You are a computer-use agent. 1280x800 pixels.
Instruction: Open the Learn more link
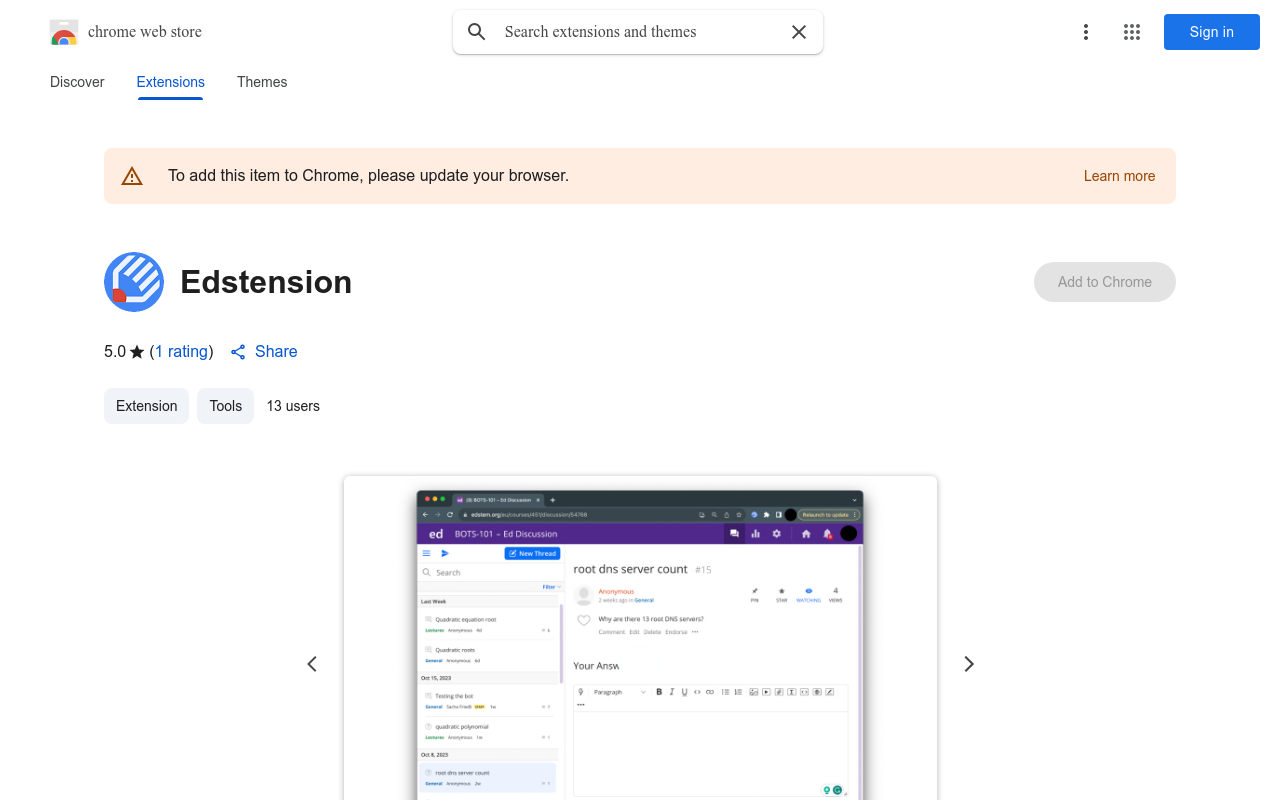(x=1119, y=176)
